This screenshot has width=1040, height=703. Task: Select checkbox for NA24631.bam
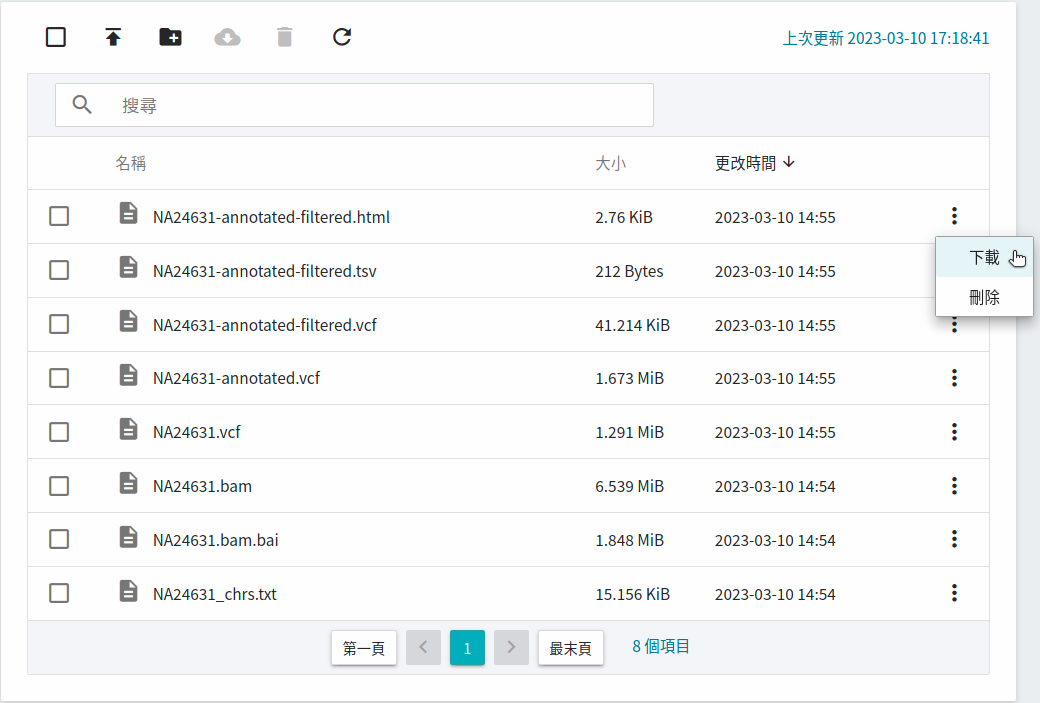(x=59, y=486)
